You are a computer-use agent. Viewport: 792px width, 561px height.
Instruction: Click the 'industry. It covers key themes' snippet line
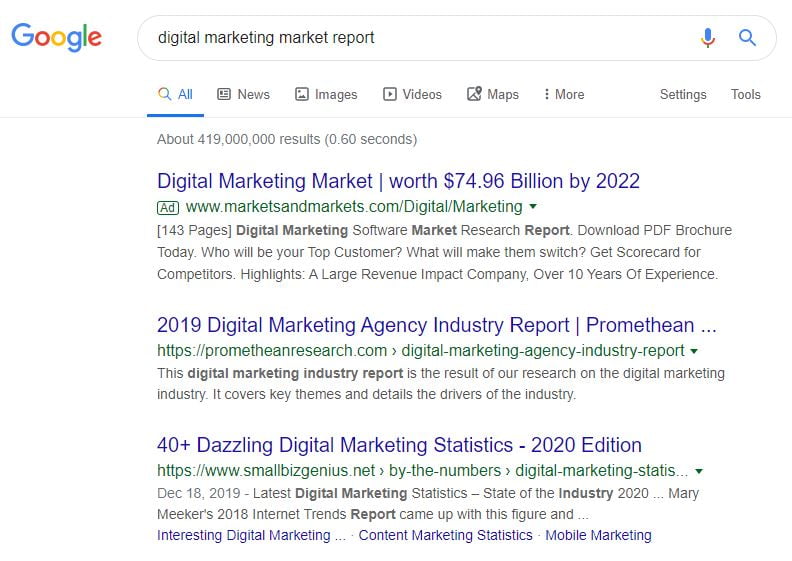367,394
